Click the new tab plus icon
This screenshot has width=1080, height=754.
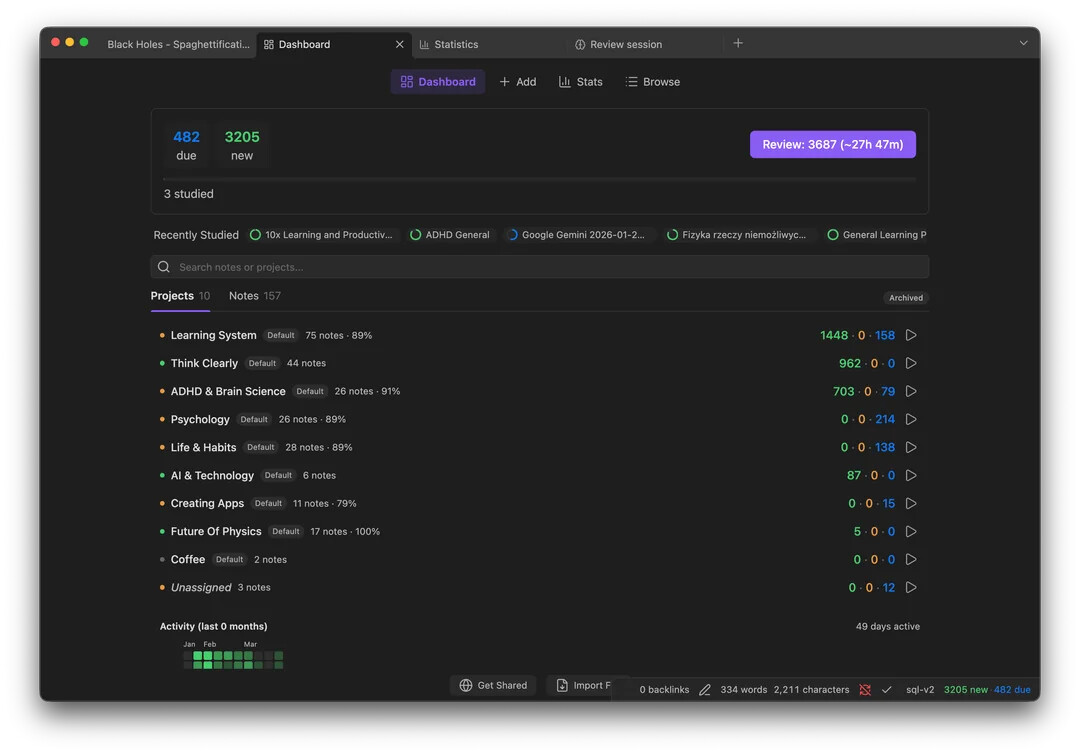click(738, 43)
